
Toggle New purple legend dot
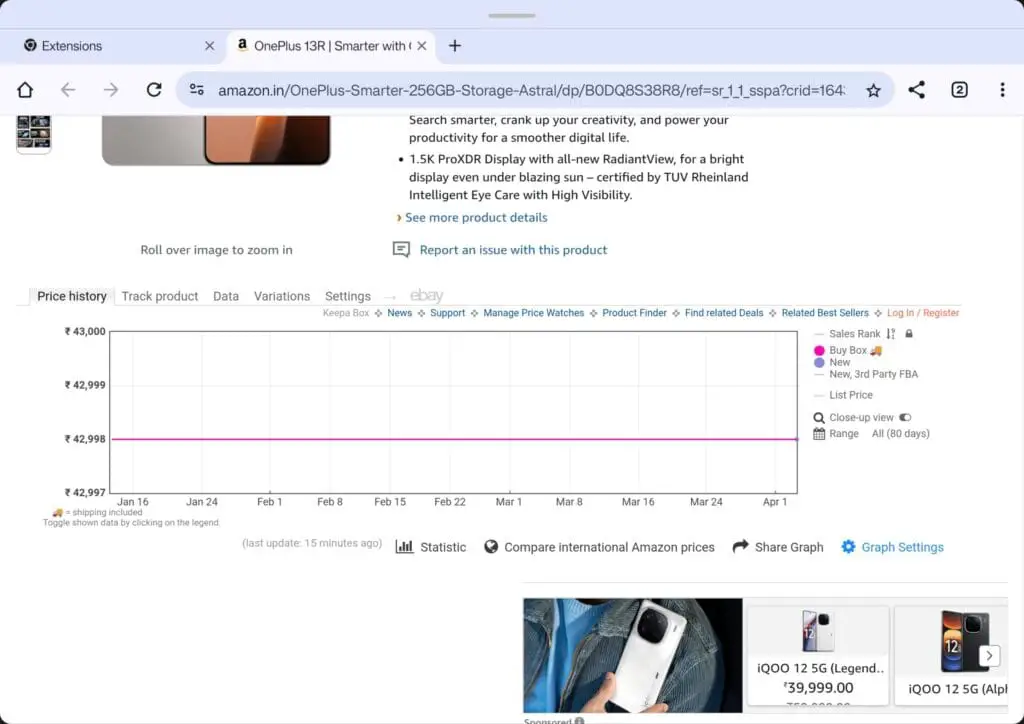[819, 362]
